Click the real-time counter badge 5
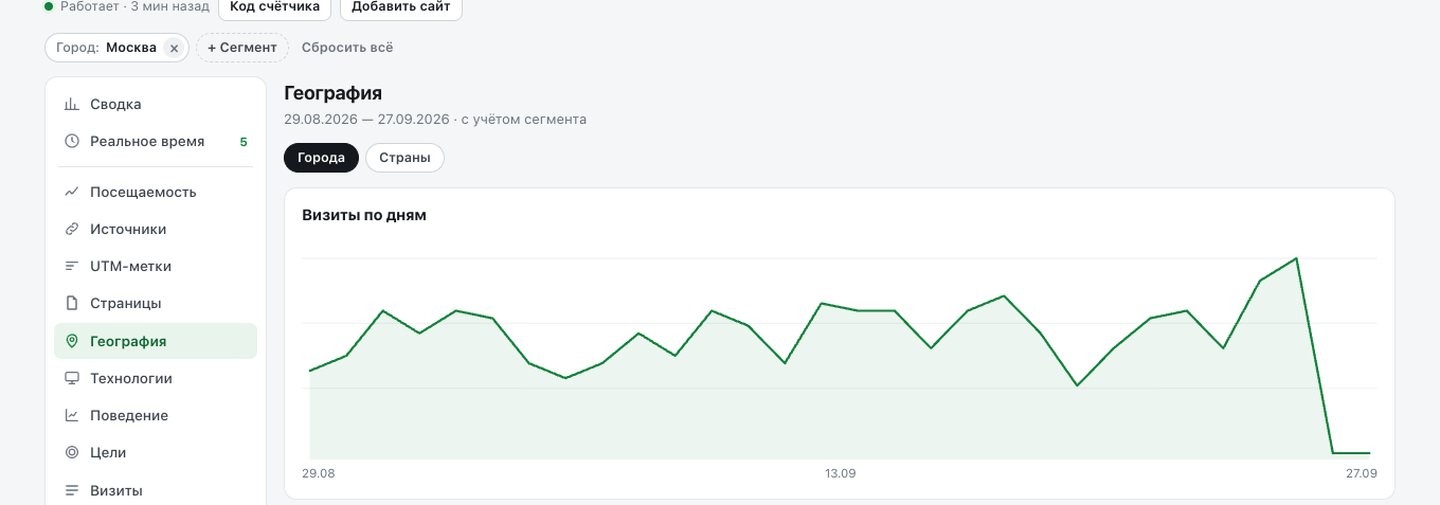The image size is (1440, 505). pyautogui.click(x=243, y=142)
